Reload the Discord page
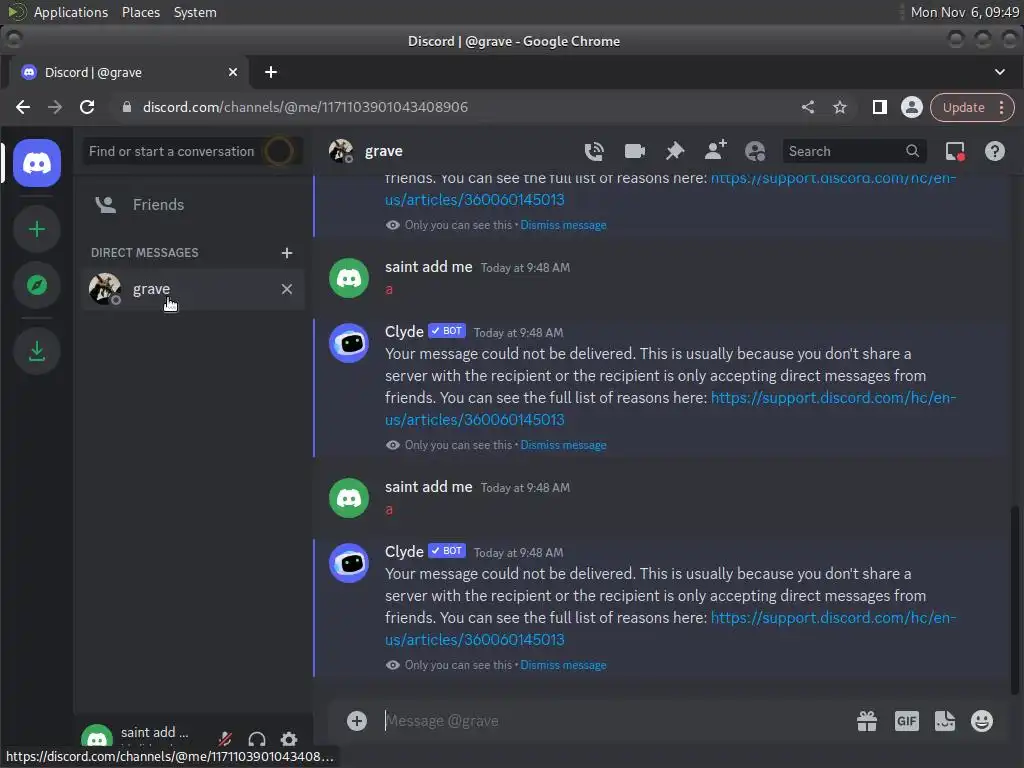This screenshot has width=1024, height=768. (x=87, y=107)
